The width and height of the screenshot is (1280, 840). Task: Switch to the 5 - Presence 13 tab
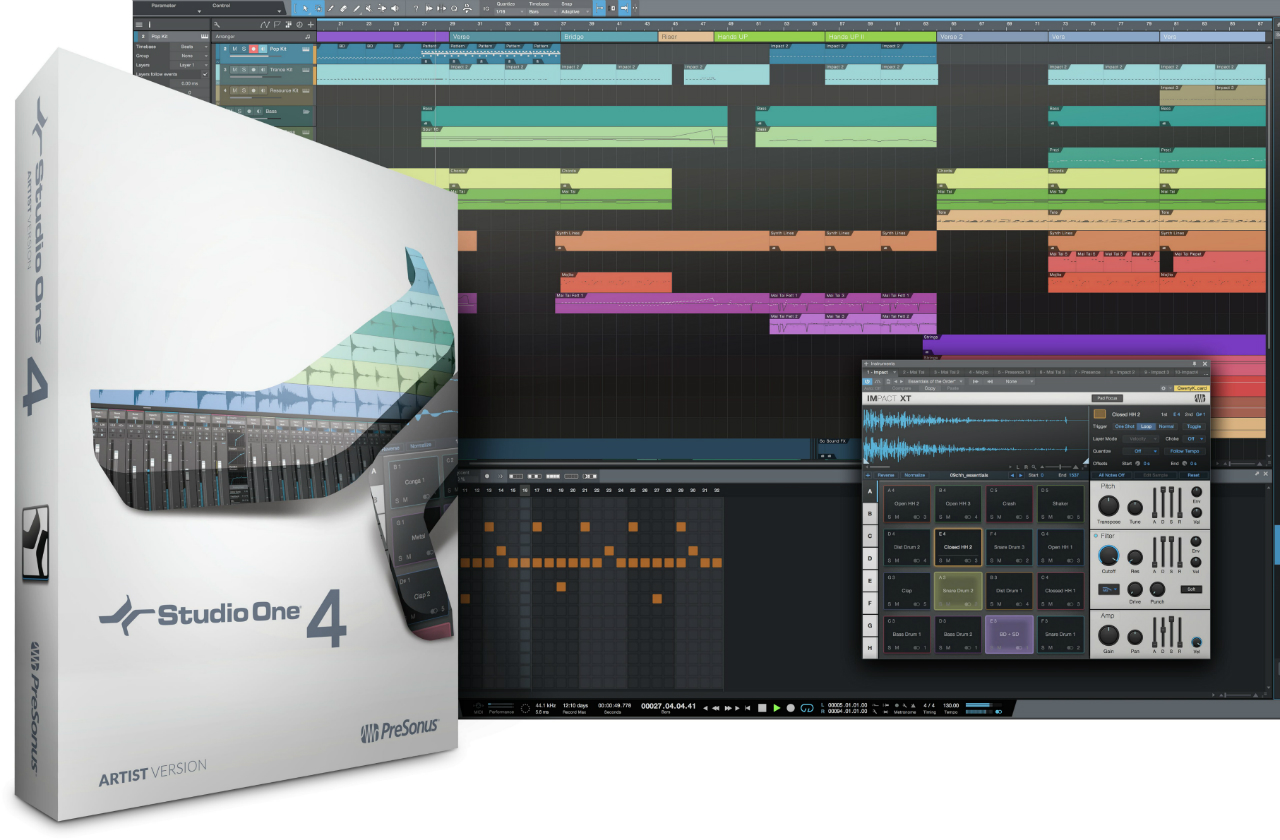point(1014,372)
